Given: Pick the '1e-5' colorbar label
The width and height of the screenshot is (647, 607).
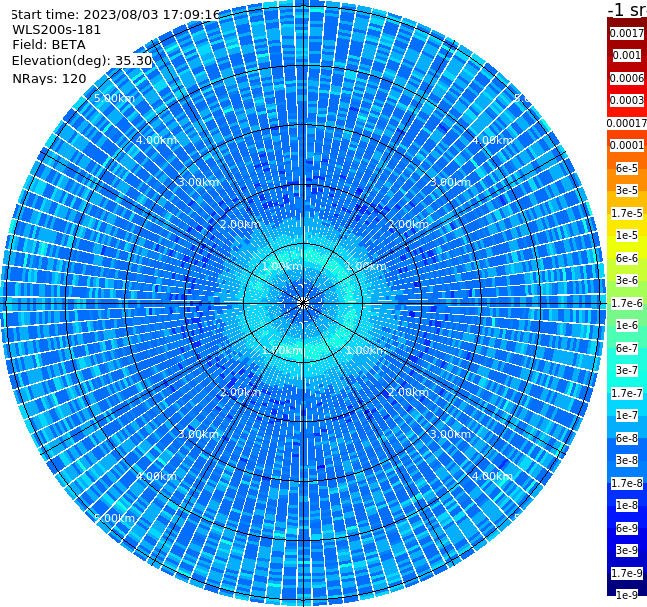Looking at the screenshot, I should coord(627,235).
